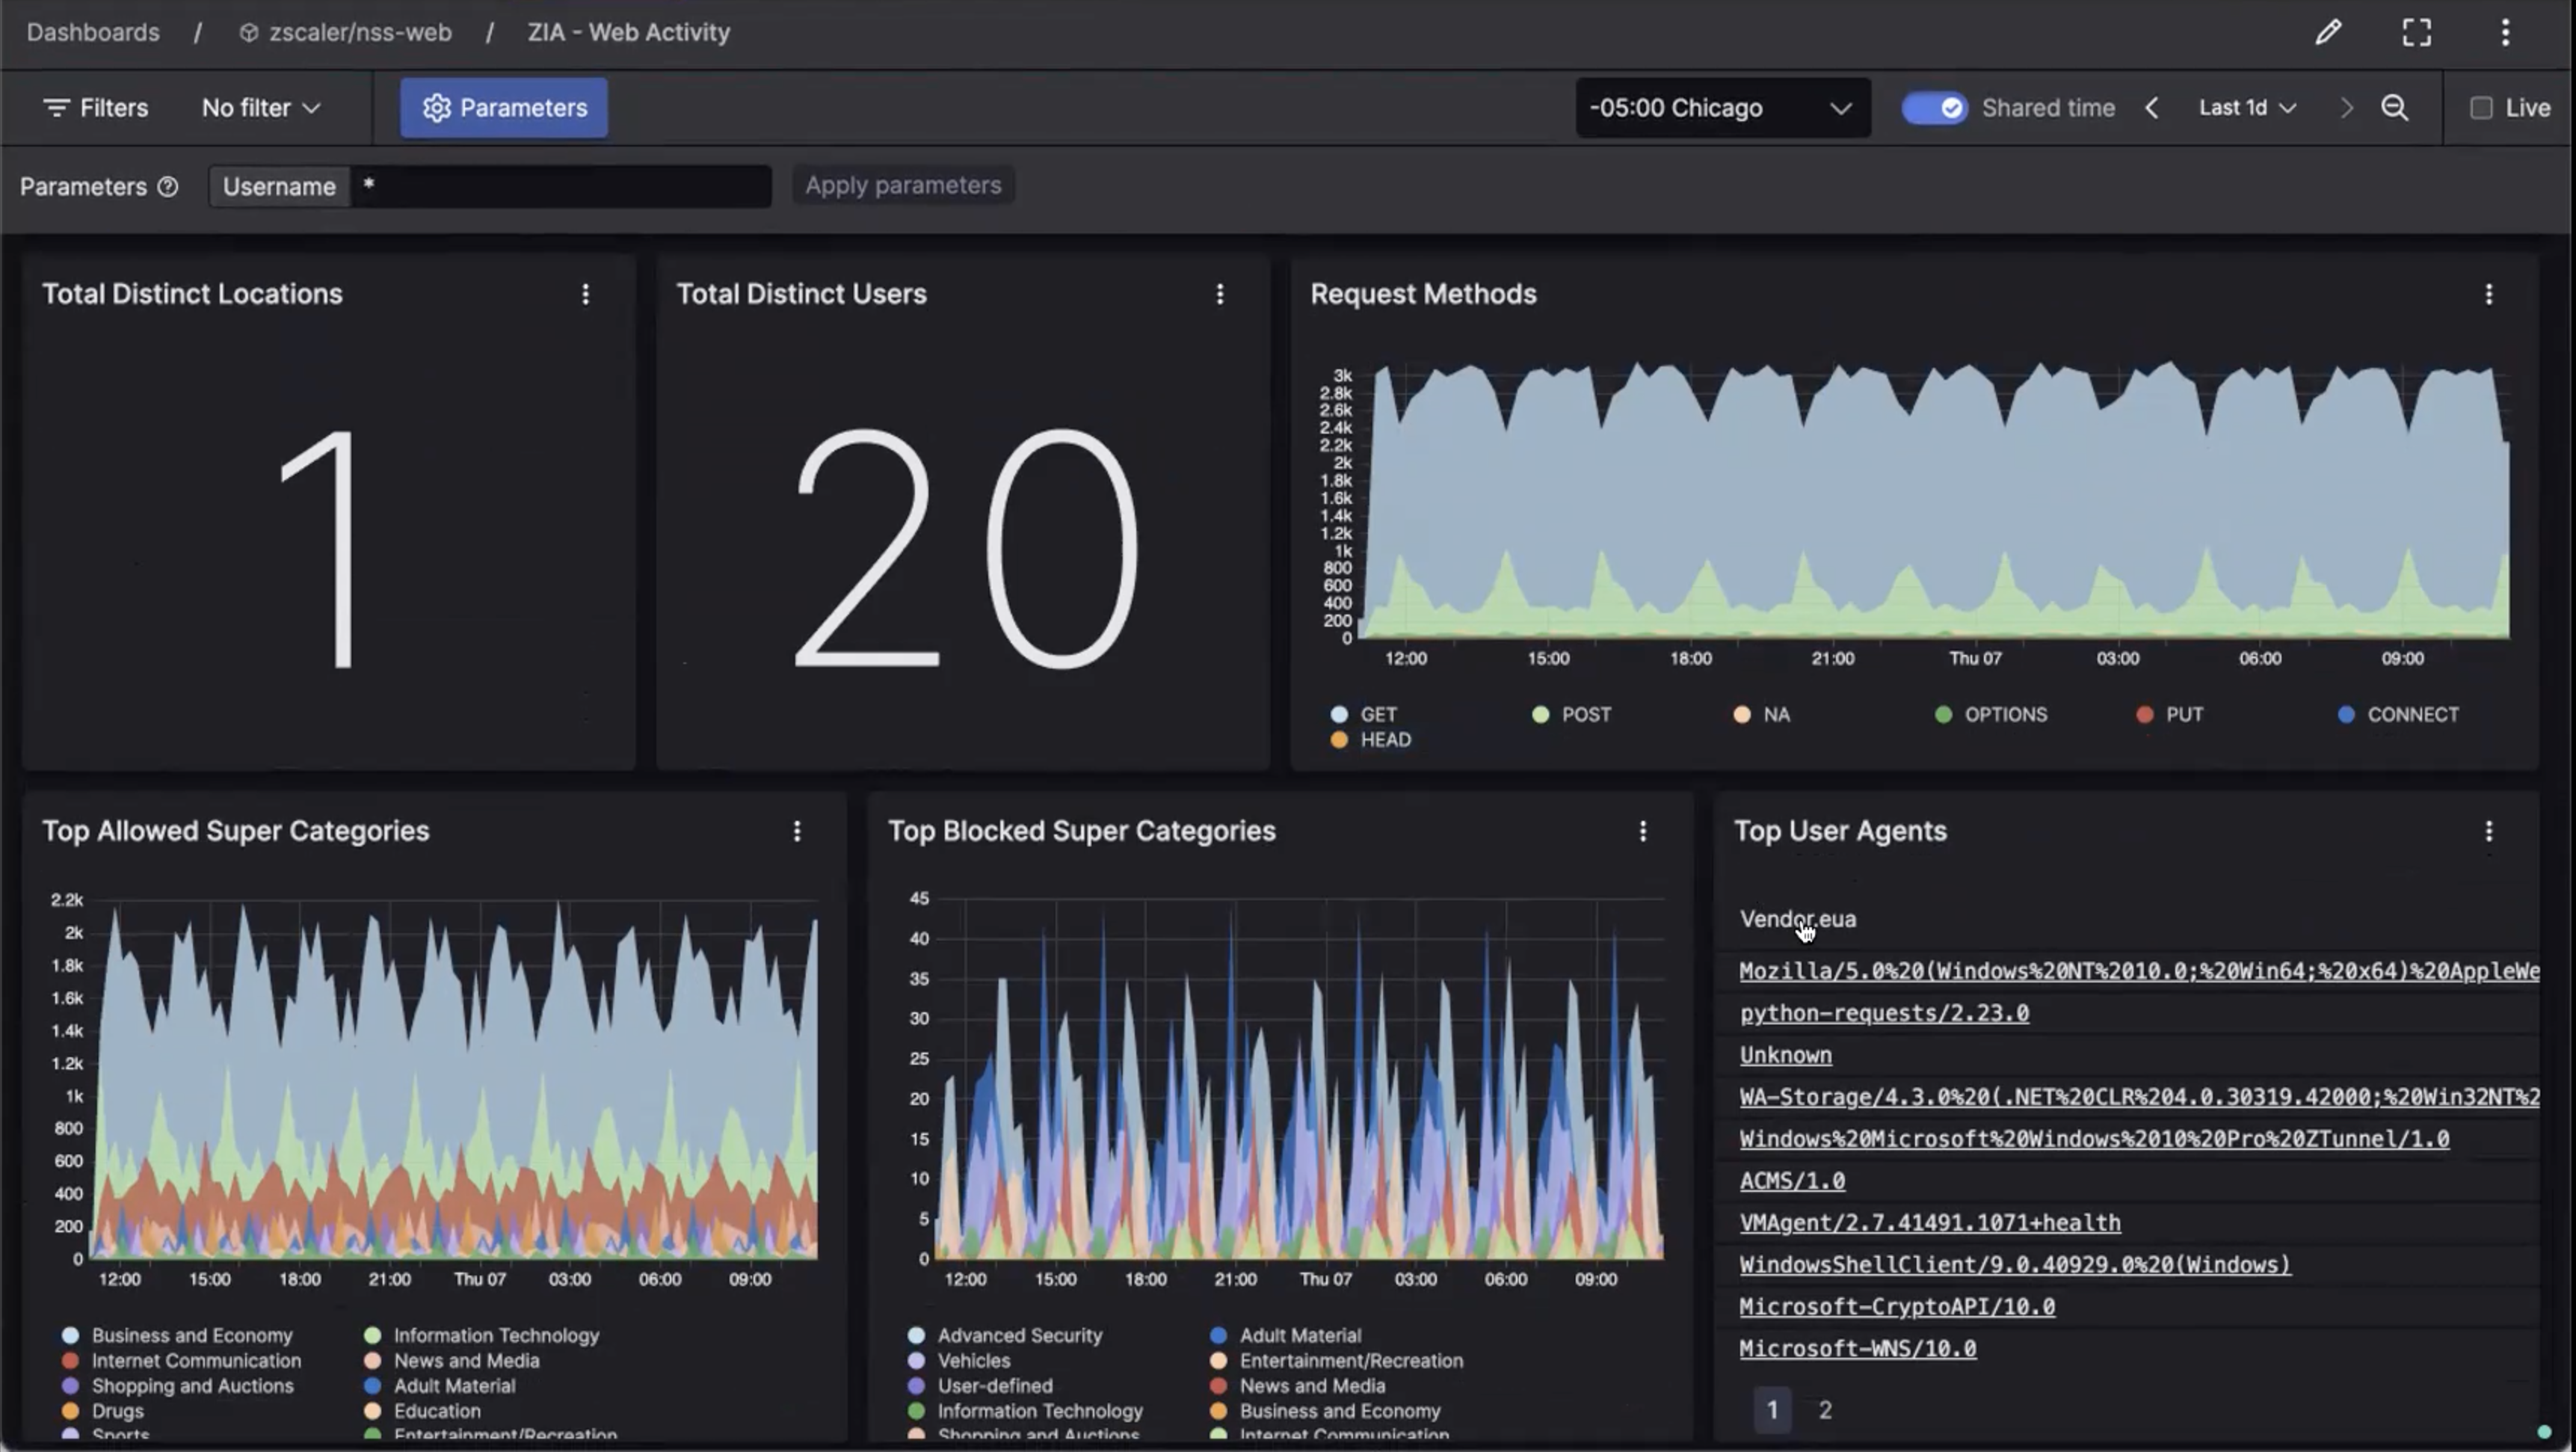The image size is (2576, 1452).
Task: Click the Adult Material color swatch in the Top Blocked legend
Action: [1218, 1335]
